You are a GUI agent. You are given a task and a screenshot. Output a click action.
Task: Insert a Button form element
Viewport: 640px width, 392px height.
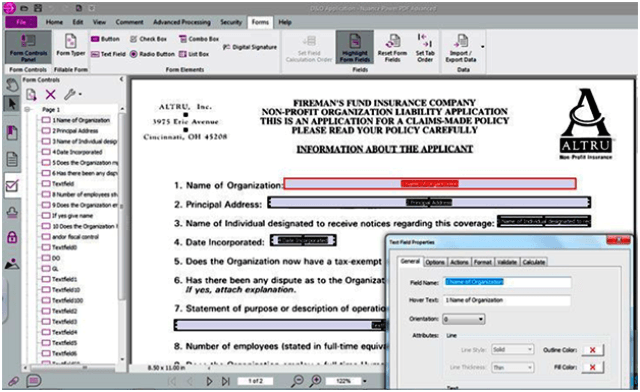coord(105,39)
